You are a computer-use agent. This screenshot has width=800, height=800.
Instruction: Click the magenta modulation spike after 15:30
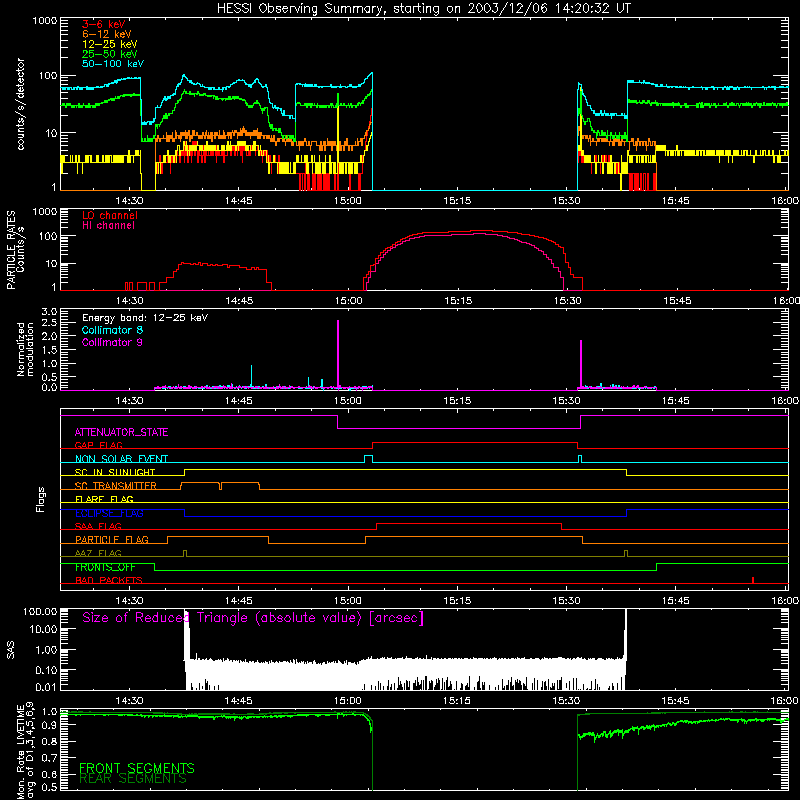point(581,364)
